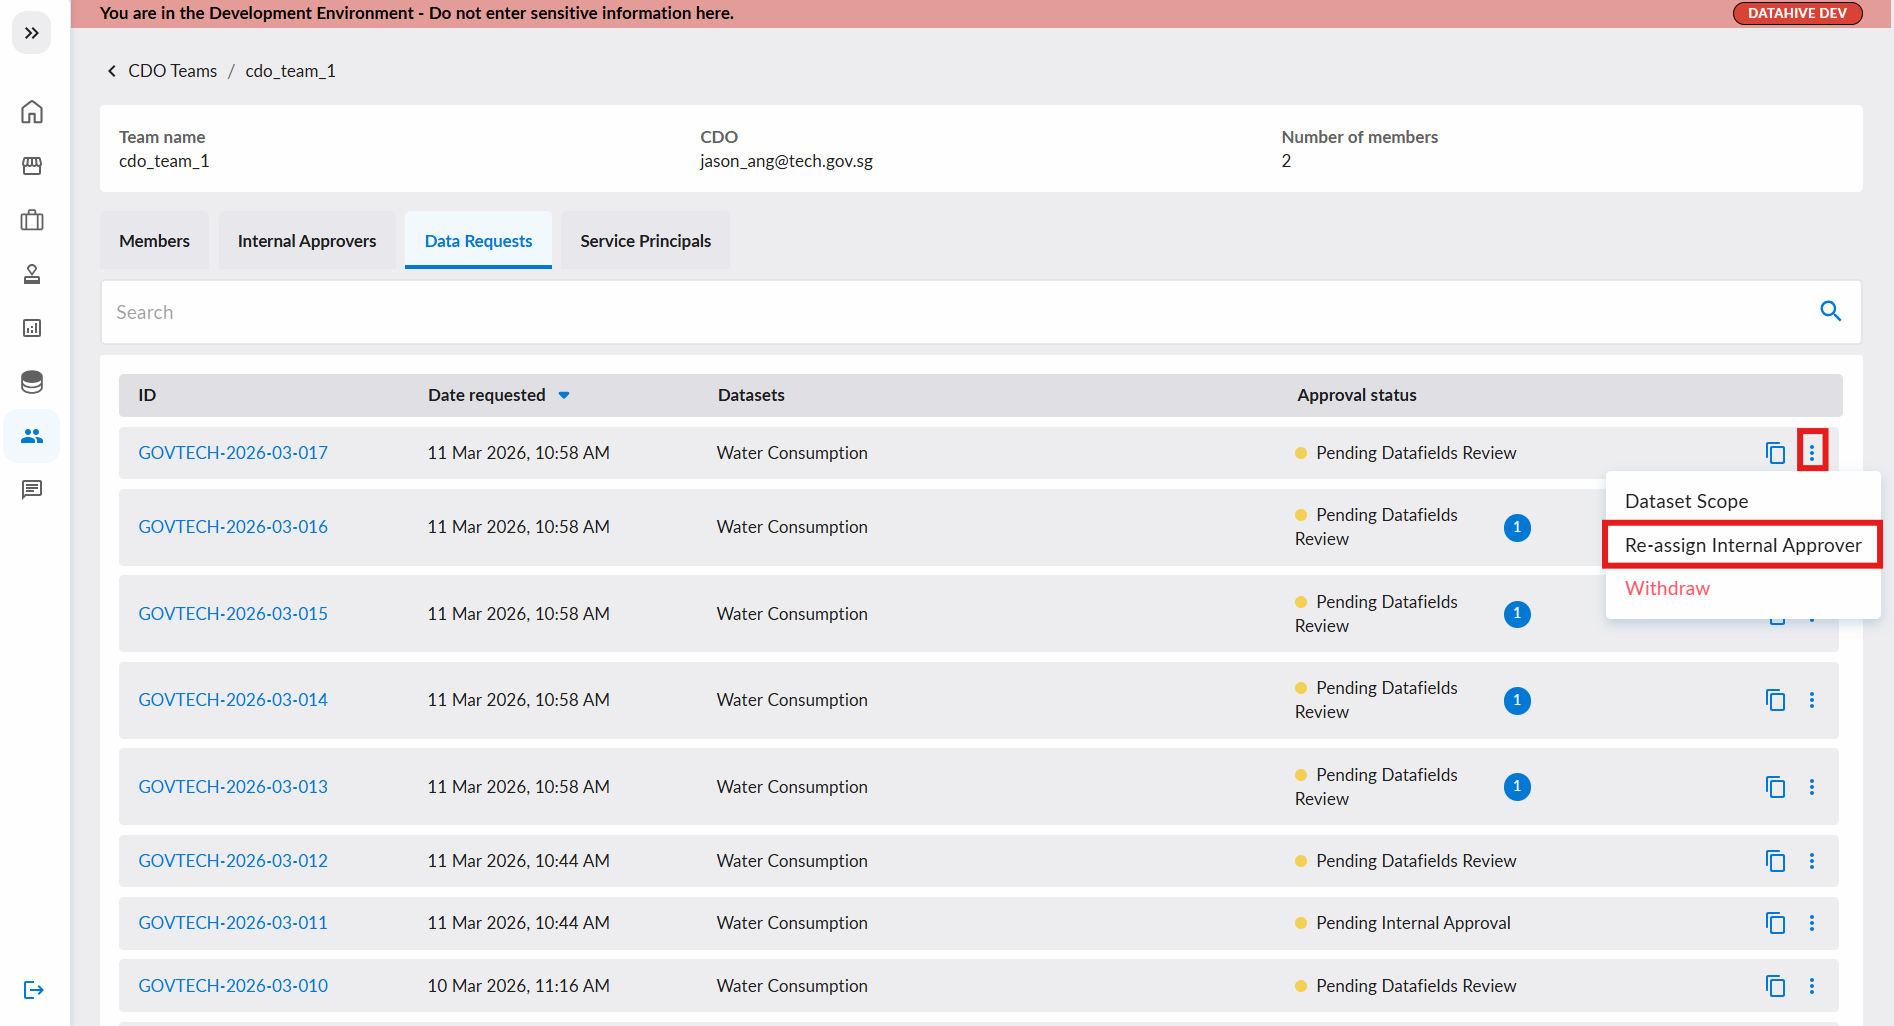
Task: Switch to the Service Principals tab
Action: 645,240
